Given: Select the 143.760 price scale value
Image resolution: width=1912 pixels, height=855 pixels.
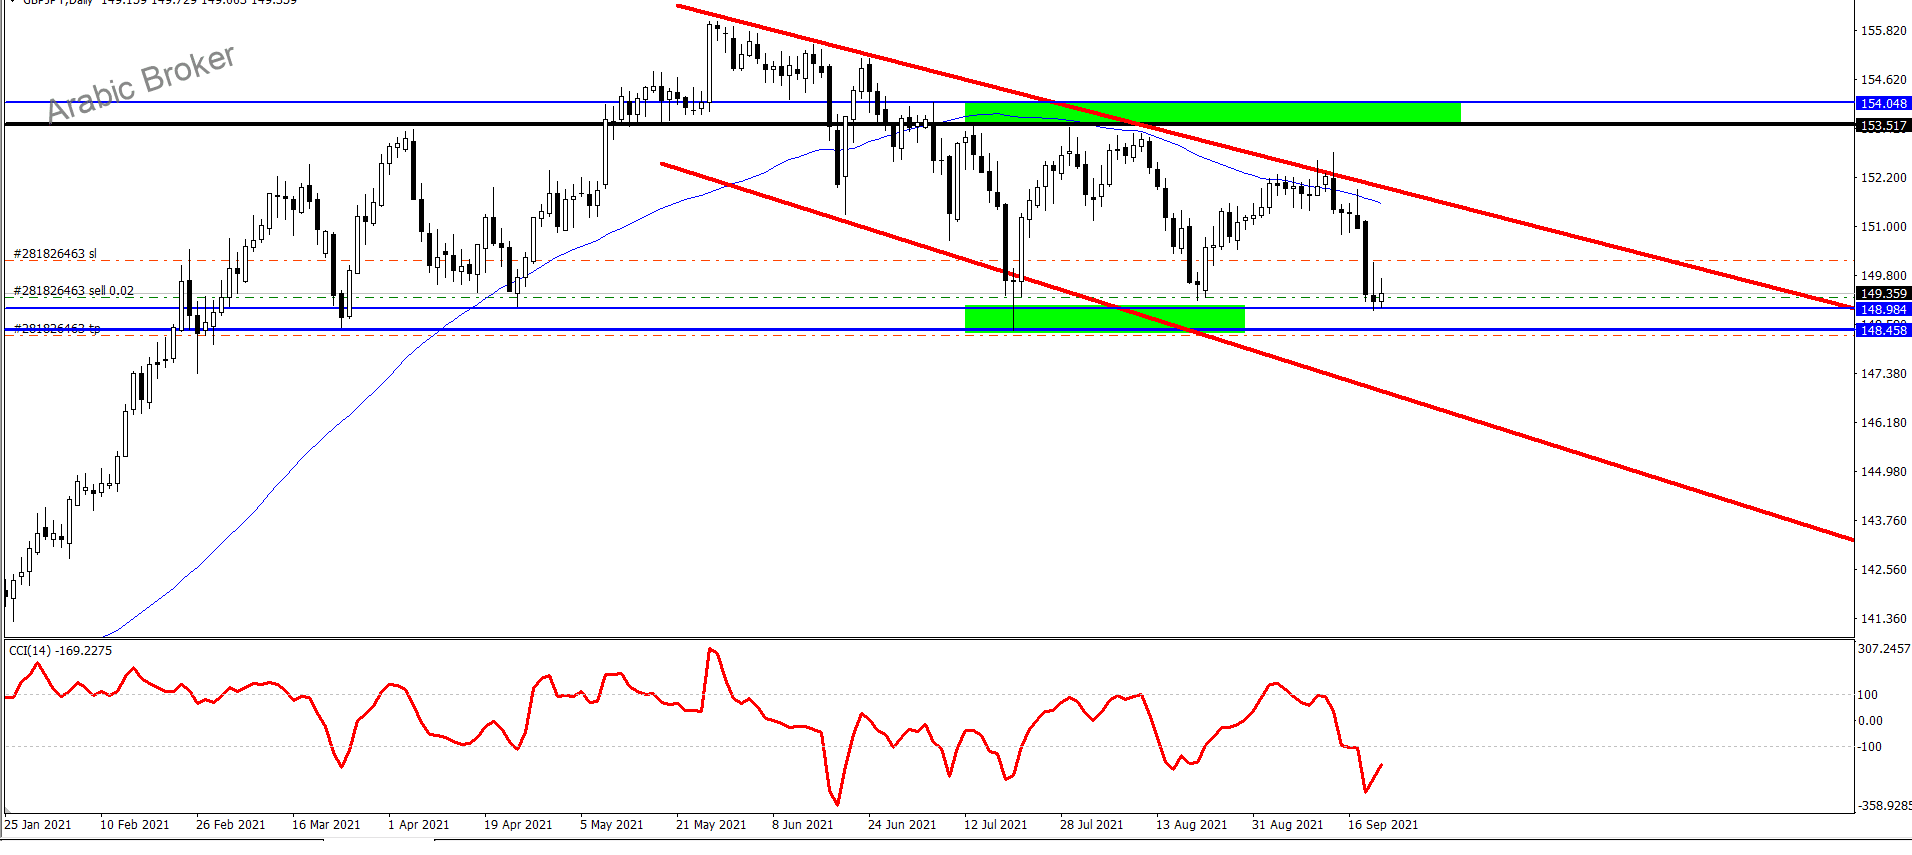Looking at the screenshot, I should tap(1883, 521).
